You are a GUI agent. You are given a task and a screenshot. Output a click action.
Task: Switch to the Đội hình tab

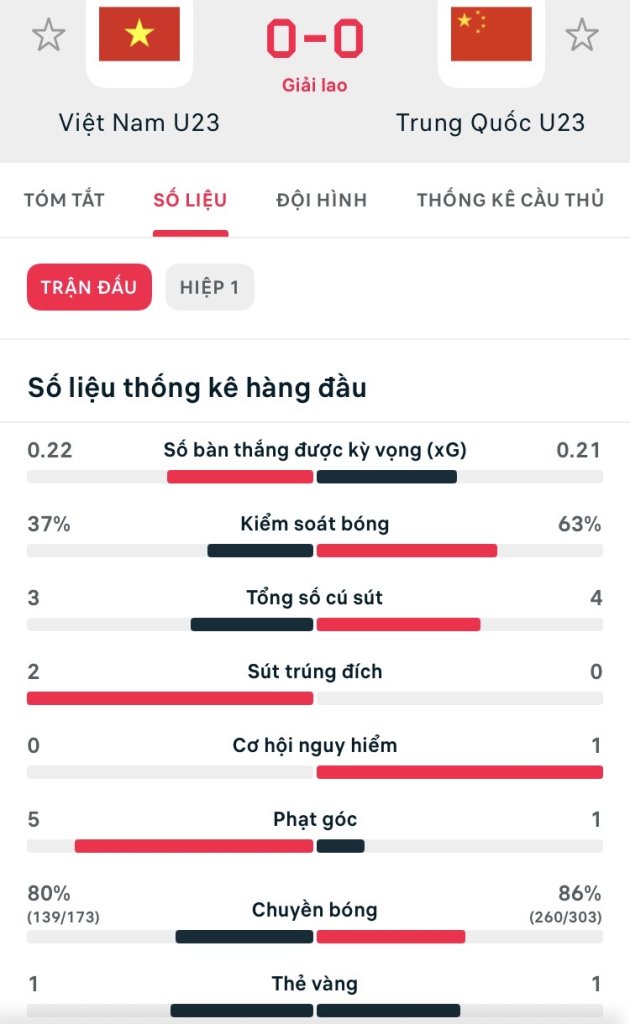(322, 200)
